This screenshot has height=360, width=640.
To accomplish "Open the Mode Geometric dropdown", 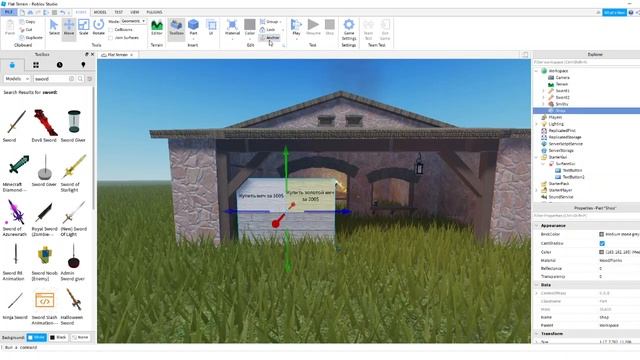I will (133, 21).
